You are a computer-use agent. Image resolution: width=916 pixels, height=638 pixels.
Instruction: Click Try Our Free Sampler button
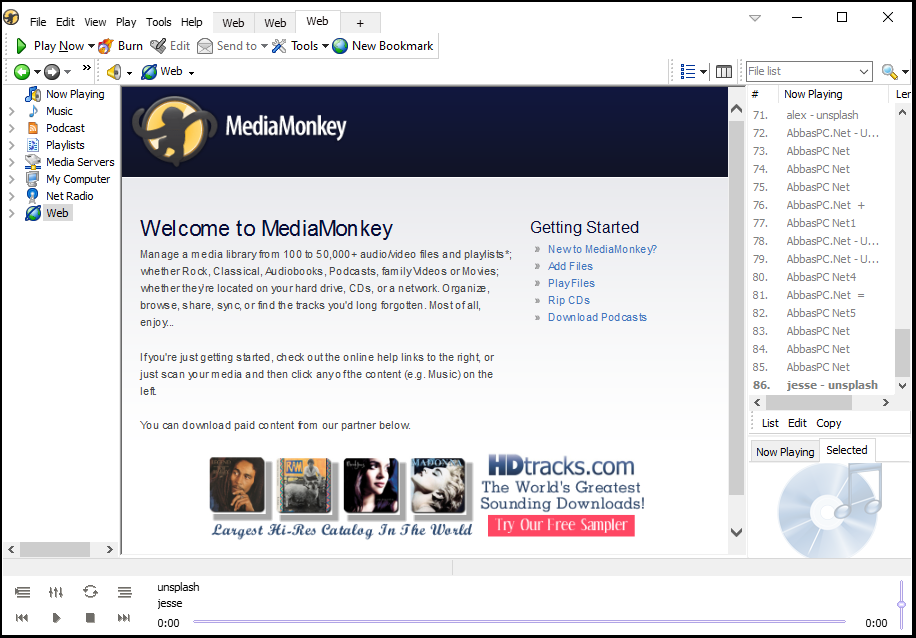pyautogui.click(x=561, y=525)
